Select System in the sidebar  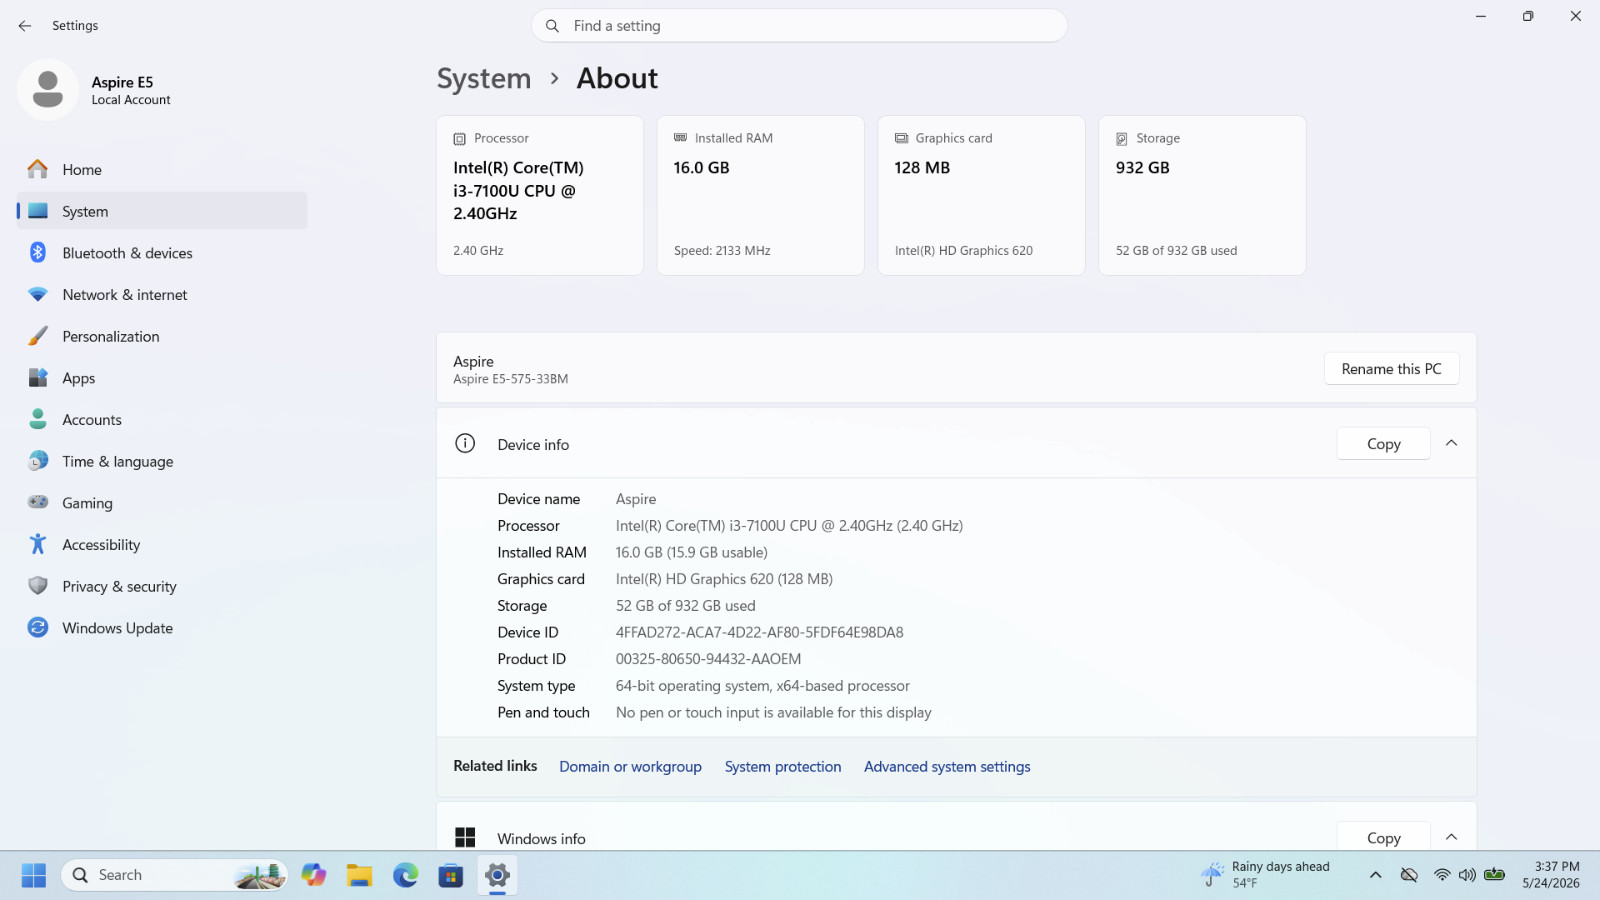tap(162, 211)
